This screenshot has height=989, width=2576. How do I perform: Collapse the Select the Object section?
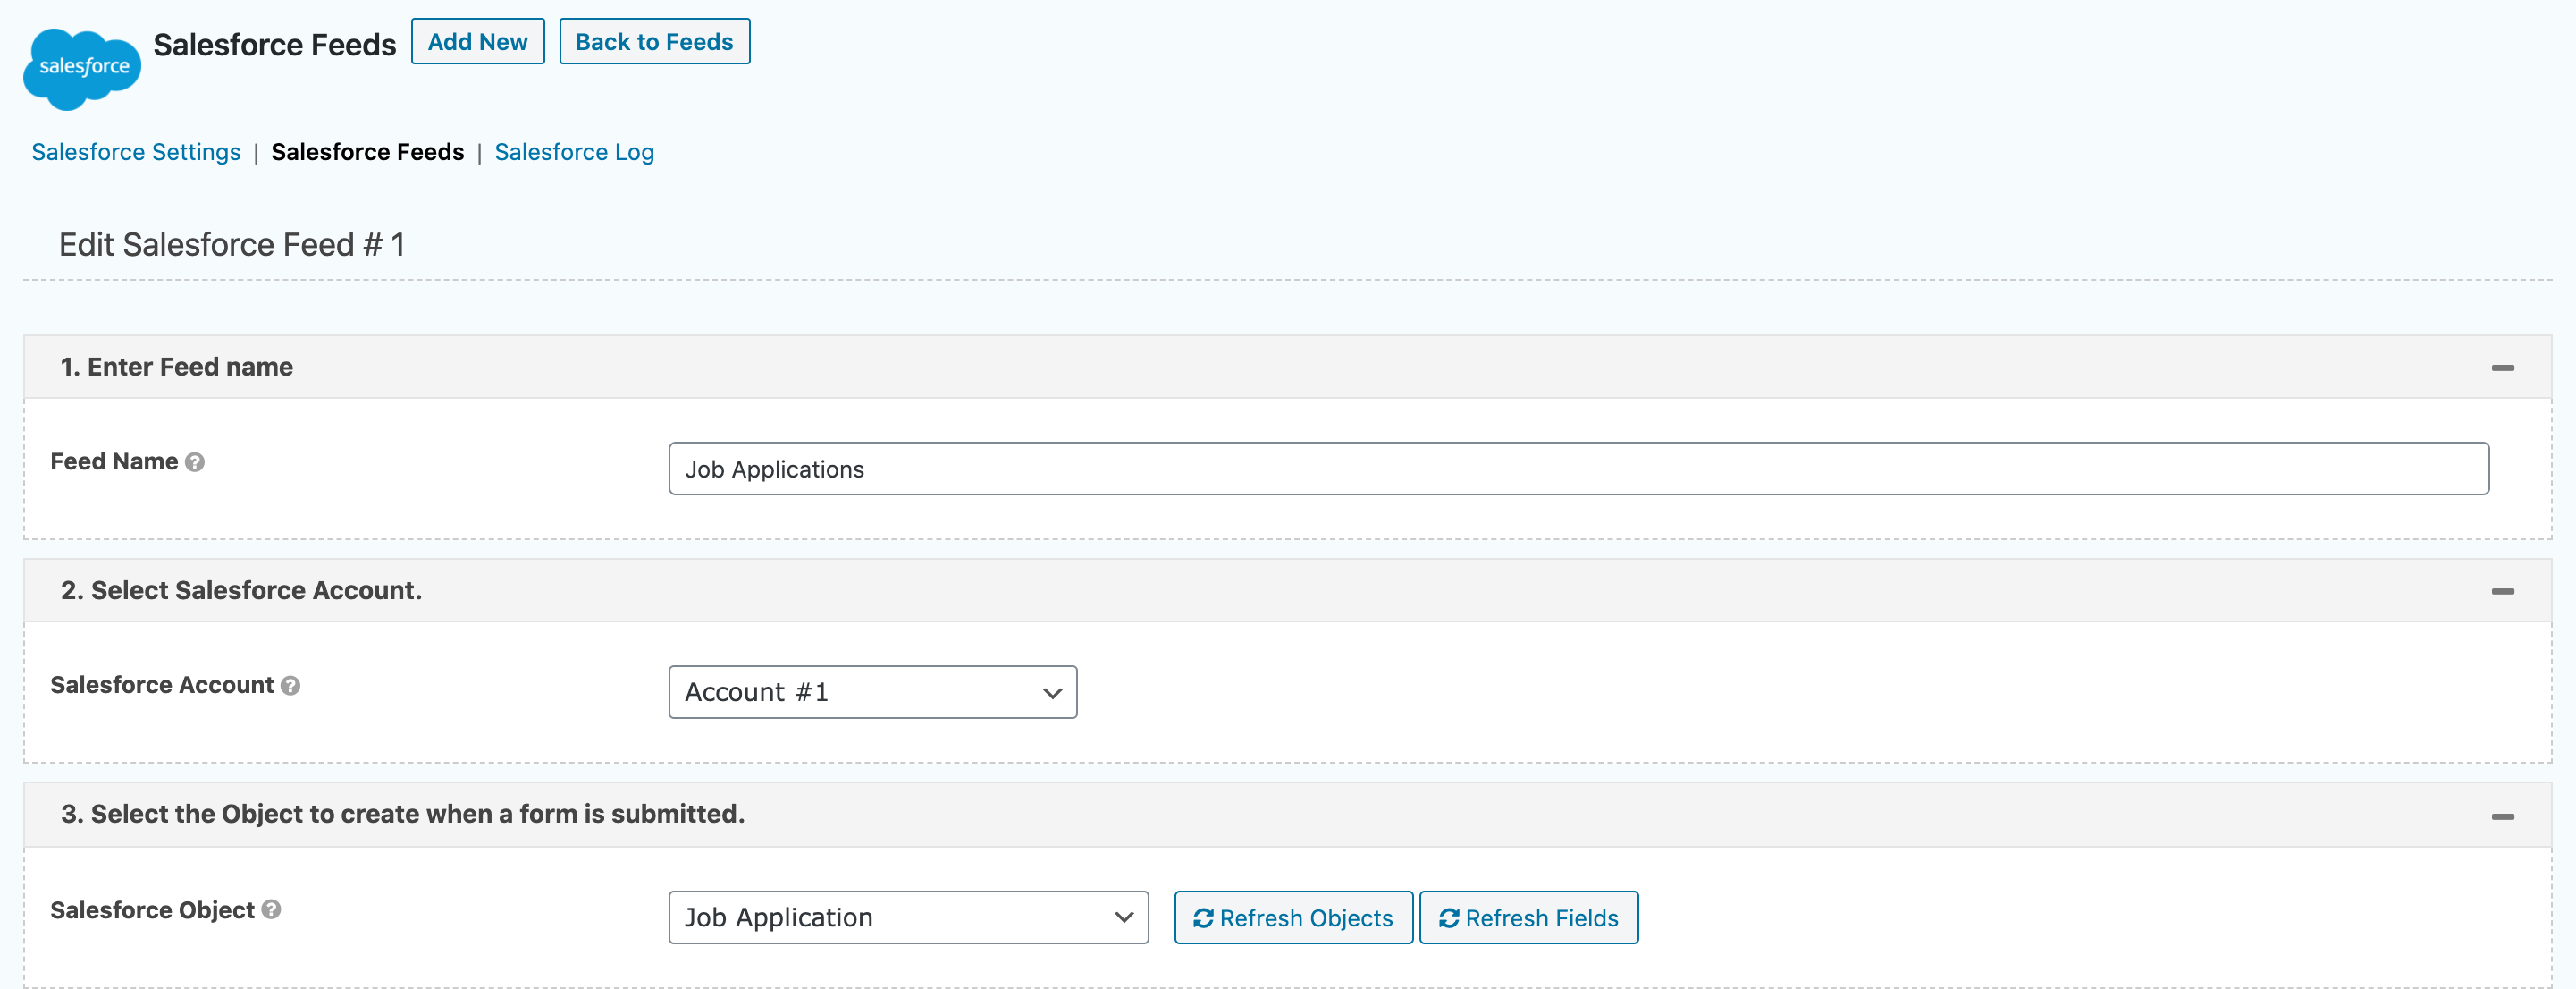[2502, 817]
